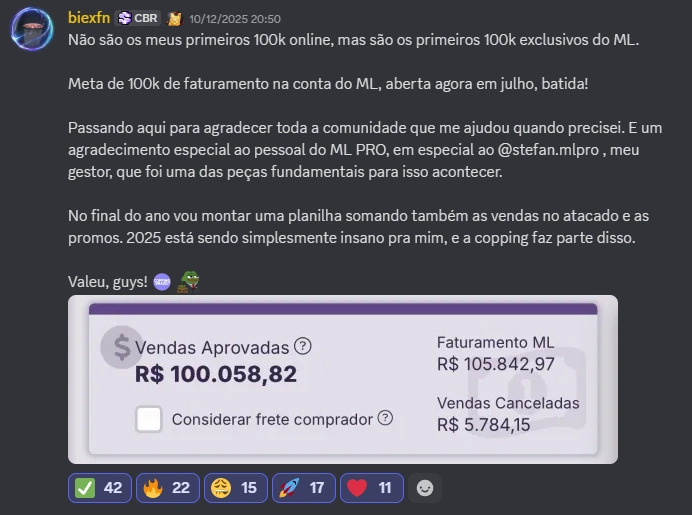Image resolution: width=692 pixels, height=515 pixels.
Task: Click the purple copping emoji after Valeu, guys!
Action: click(x=162, y=282)
